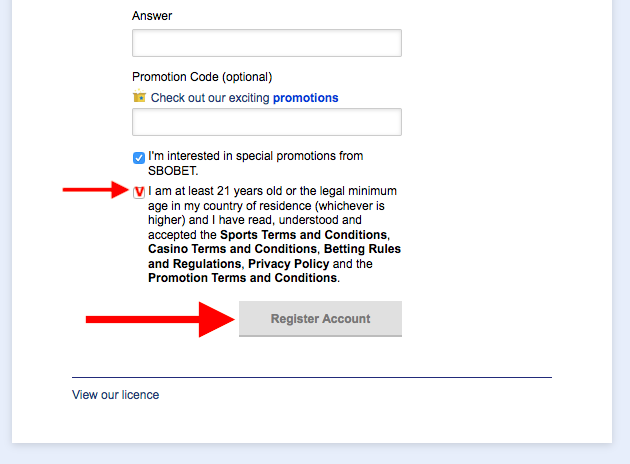The image size is (630, 464).
Task: Click the large red arrow near Register
Action: tap(160, 319)
